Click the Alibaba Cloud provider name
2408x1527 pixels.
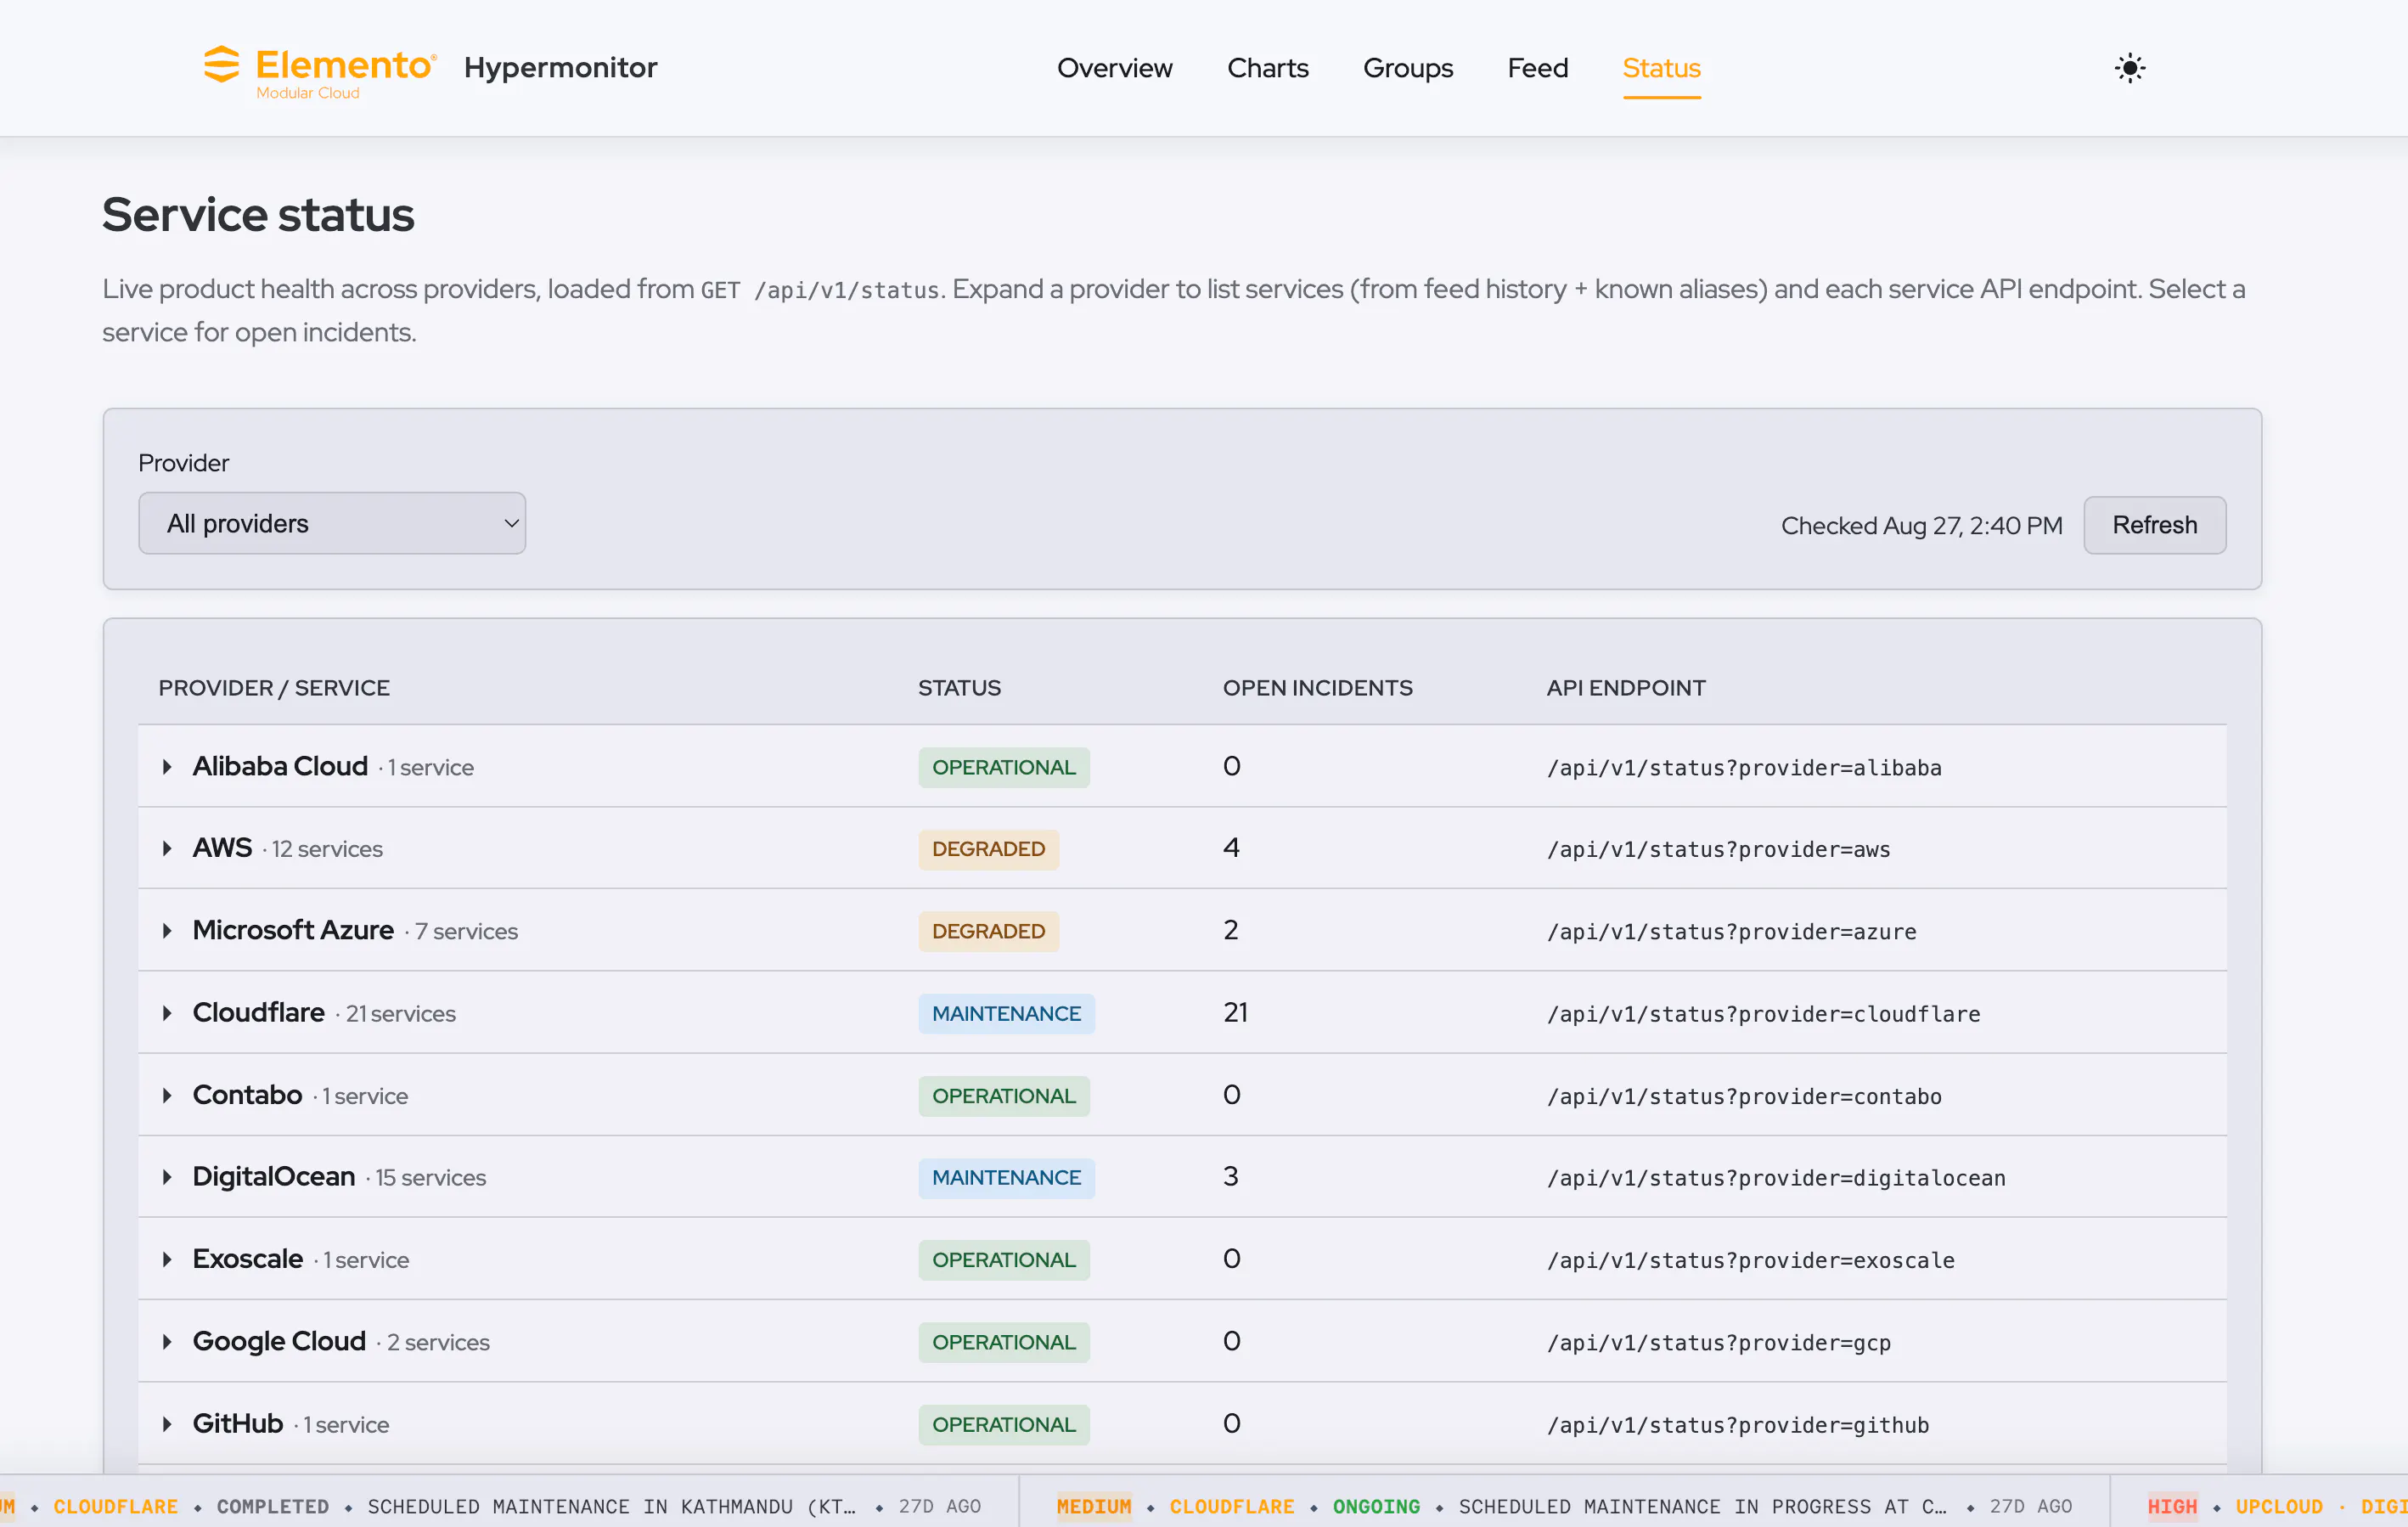click(x=280, y=766)
